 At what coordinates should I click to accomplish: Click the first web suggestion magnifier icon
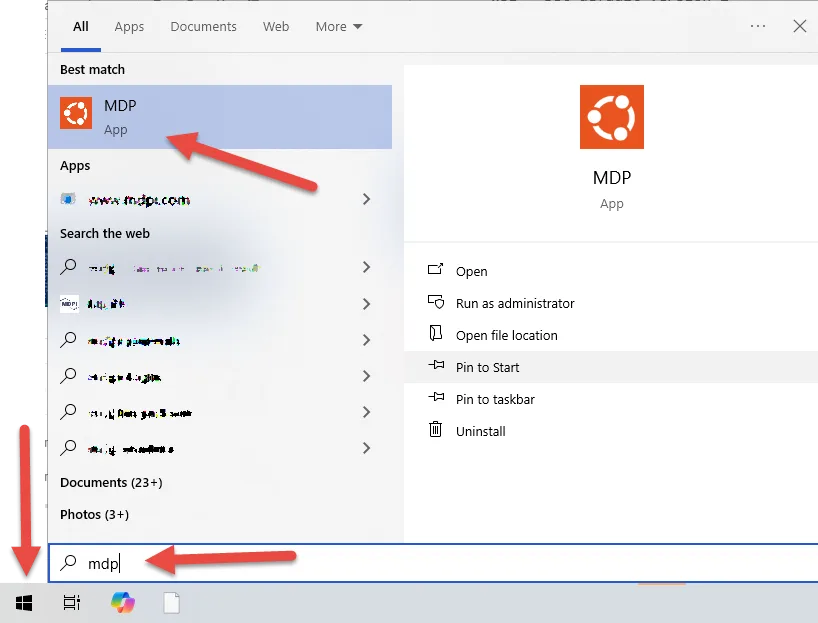(68, 267)
